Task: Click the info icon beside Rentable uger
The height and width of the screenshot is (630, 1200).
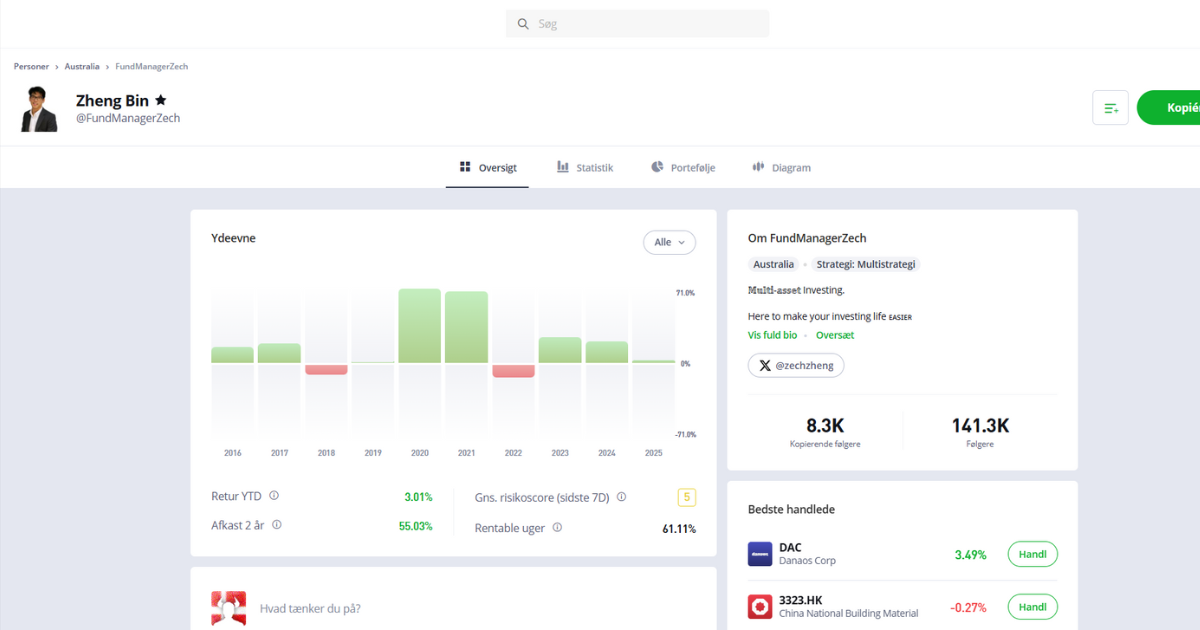Action: (x=557, y=527)
